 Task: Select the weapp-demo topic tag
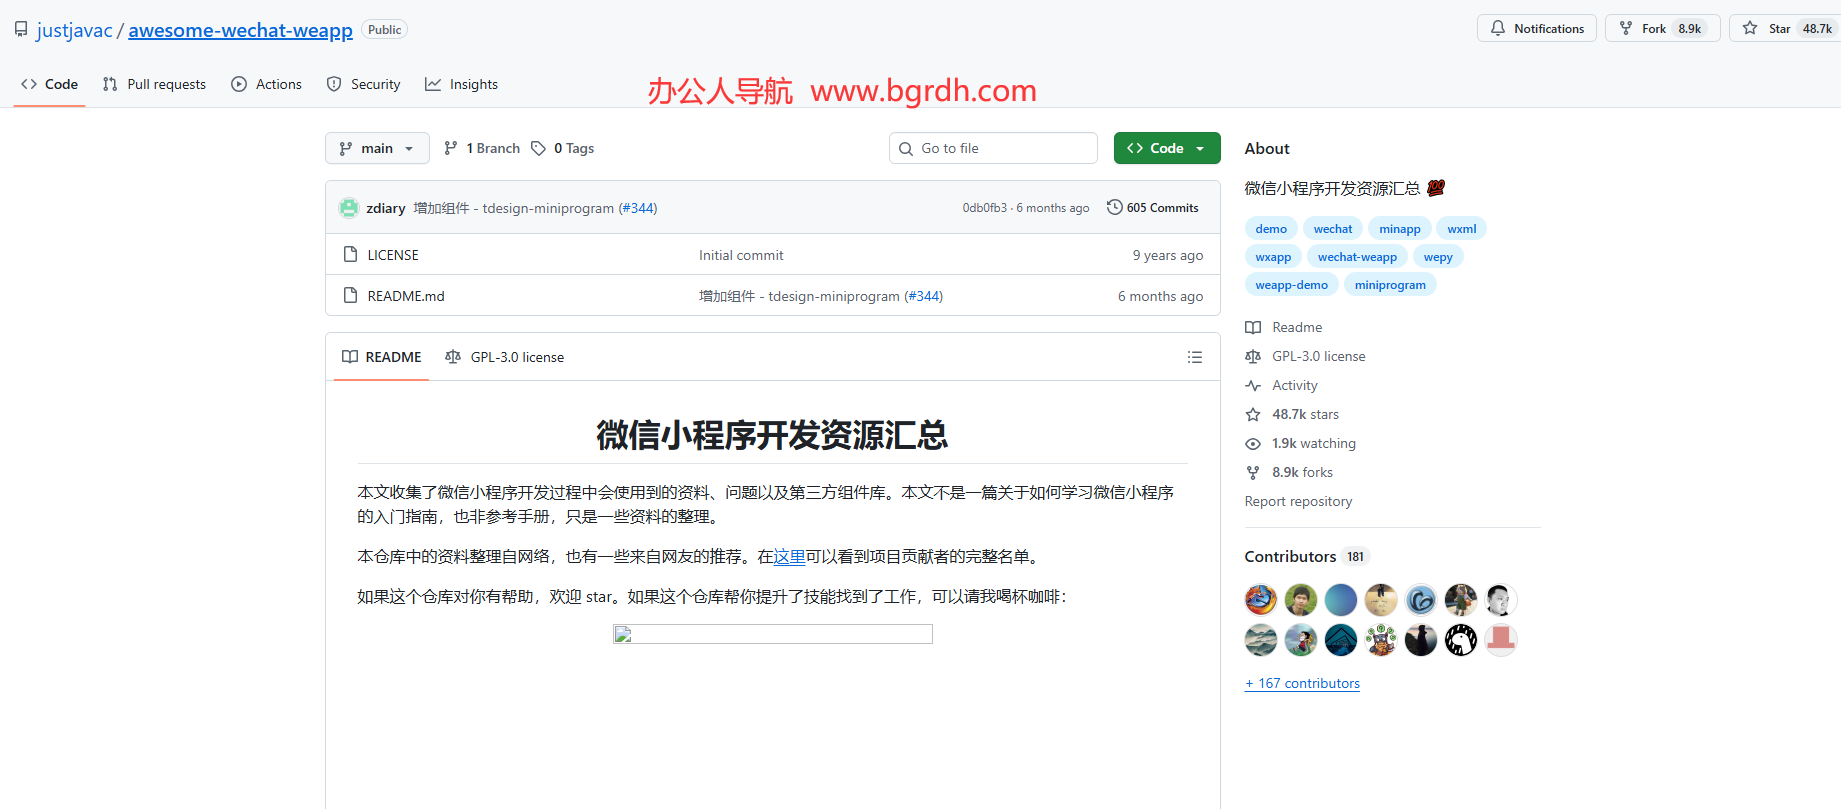pos(1292,285)
